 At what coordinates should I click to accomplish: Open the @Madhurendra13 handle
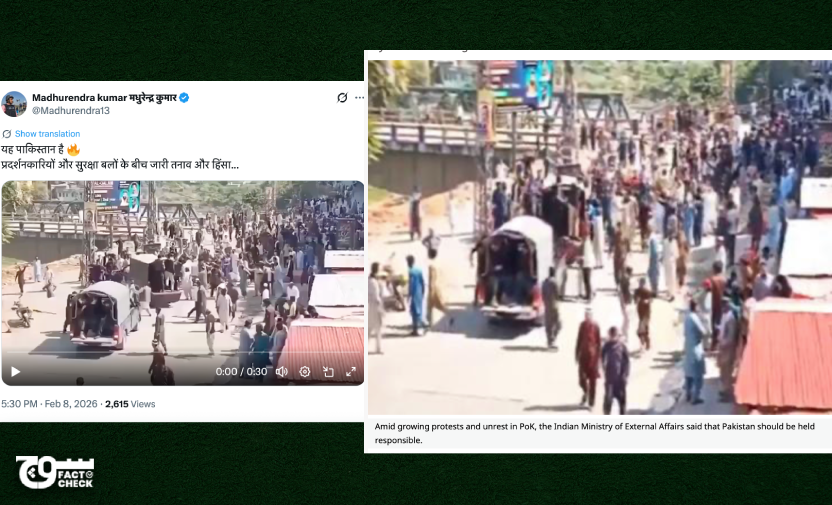pyautogui.click(x=71, y=110)
